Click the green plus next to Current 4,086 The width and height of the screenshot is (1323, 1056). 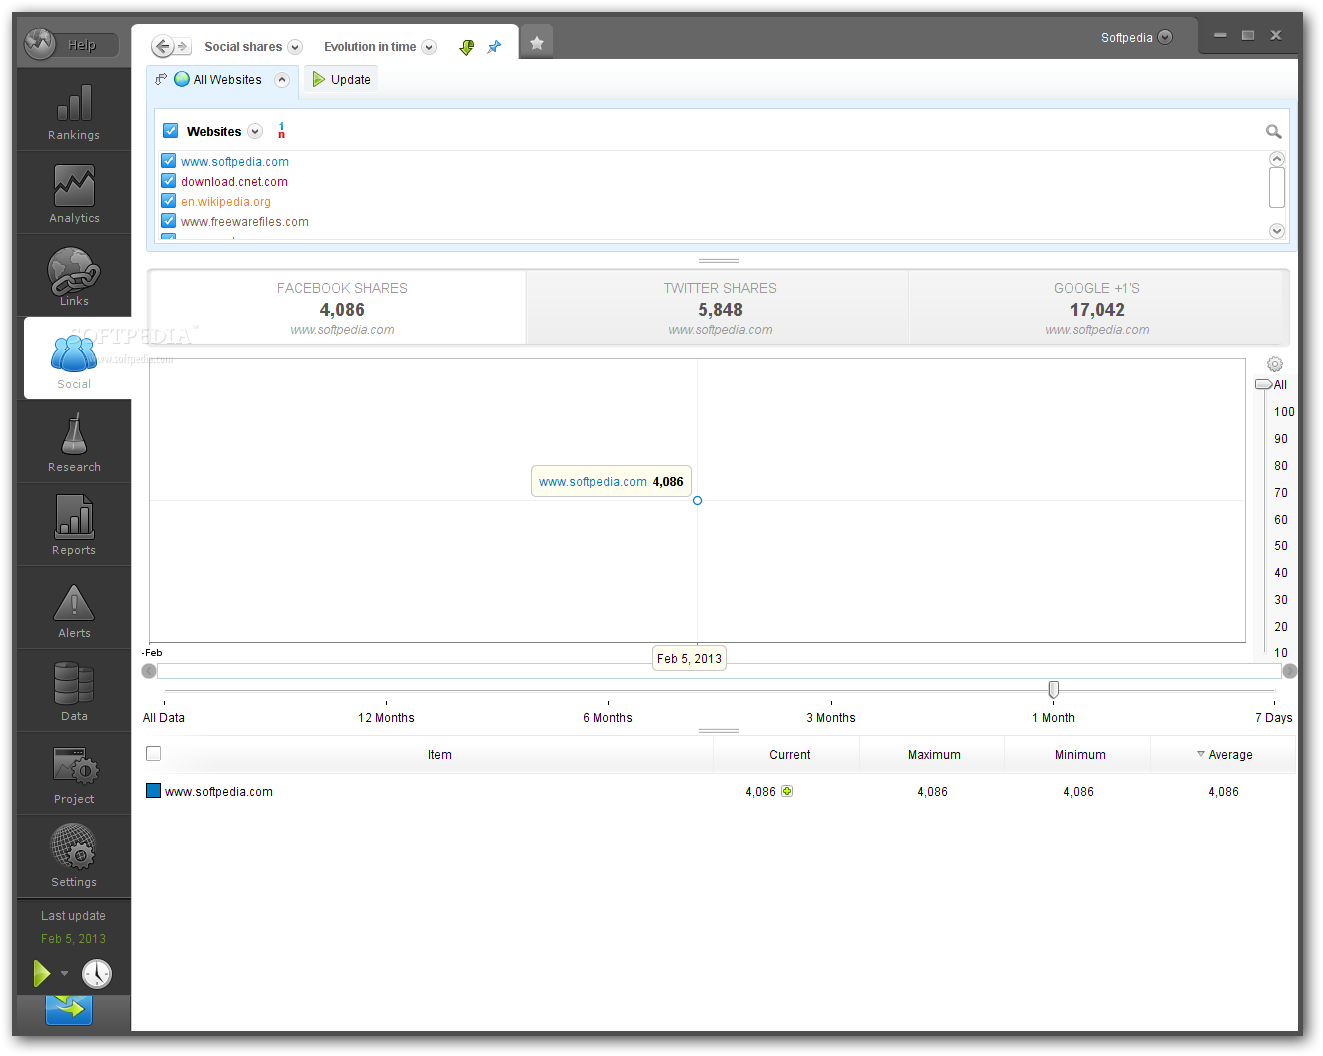[787, 791]
